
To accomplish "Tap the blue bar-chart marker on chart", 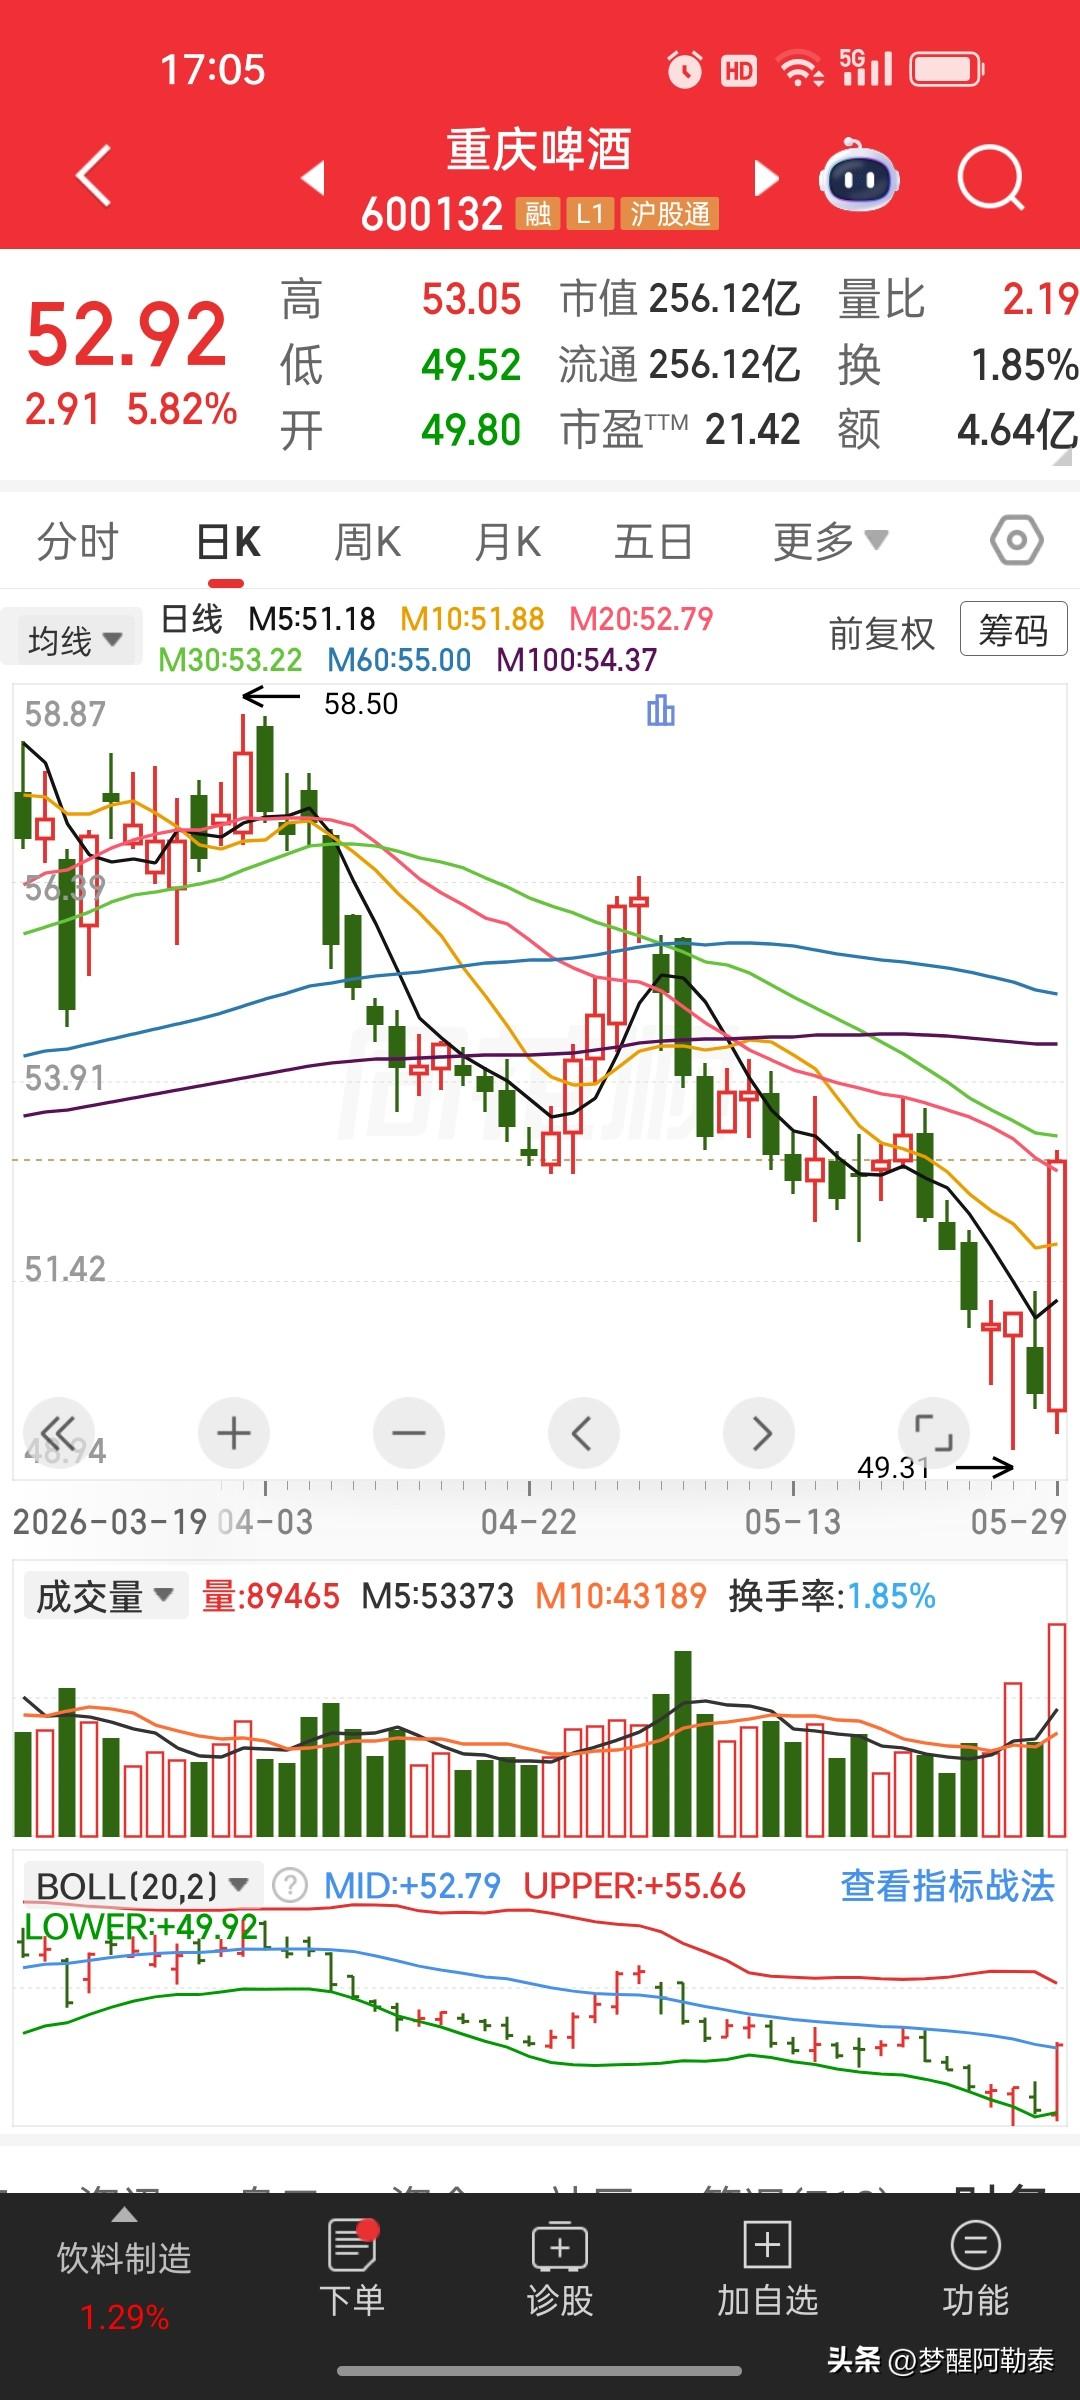I will pos(661,711).
